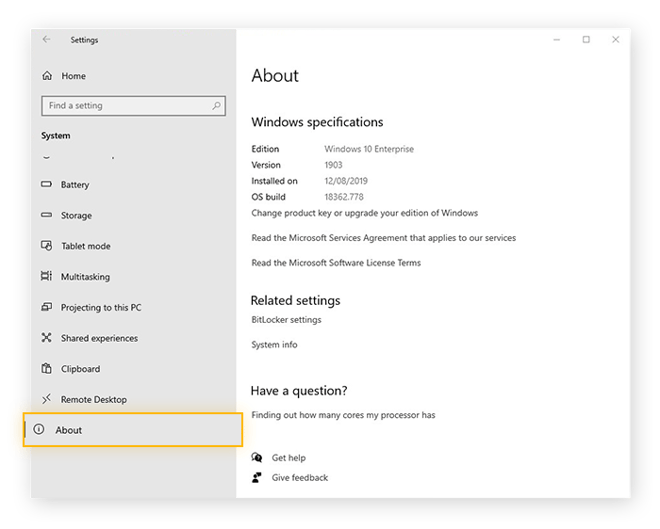The width and height of the screenshot is (660, 529).
Task: Open Shared experiences settings
Action: pos(99,338)
